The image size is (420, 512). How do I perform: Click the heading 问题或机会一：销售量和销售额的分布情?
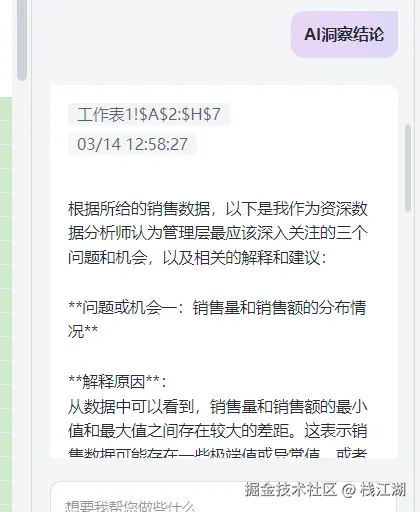point(217,307)
